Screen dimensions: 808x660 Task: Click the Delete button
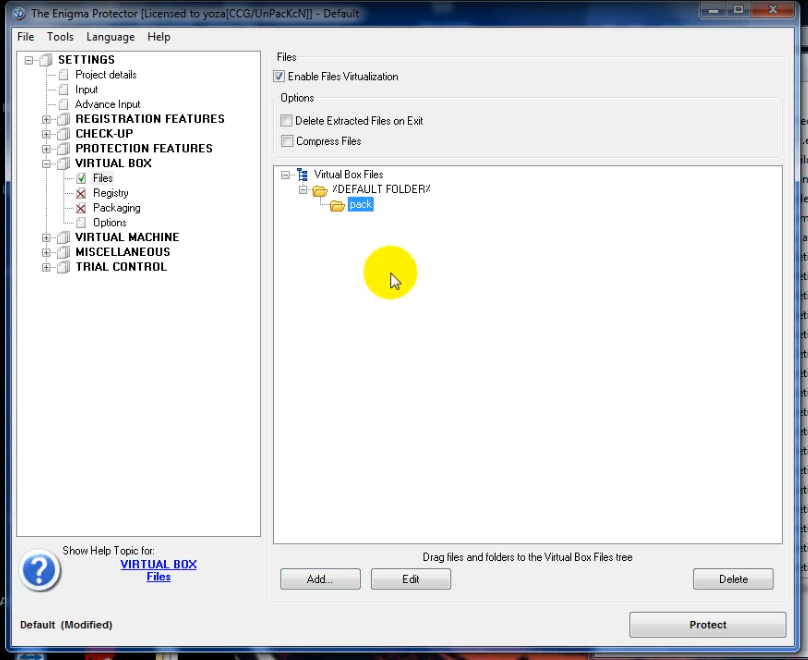tap(733, 579)
